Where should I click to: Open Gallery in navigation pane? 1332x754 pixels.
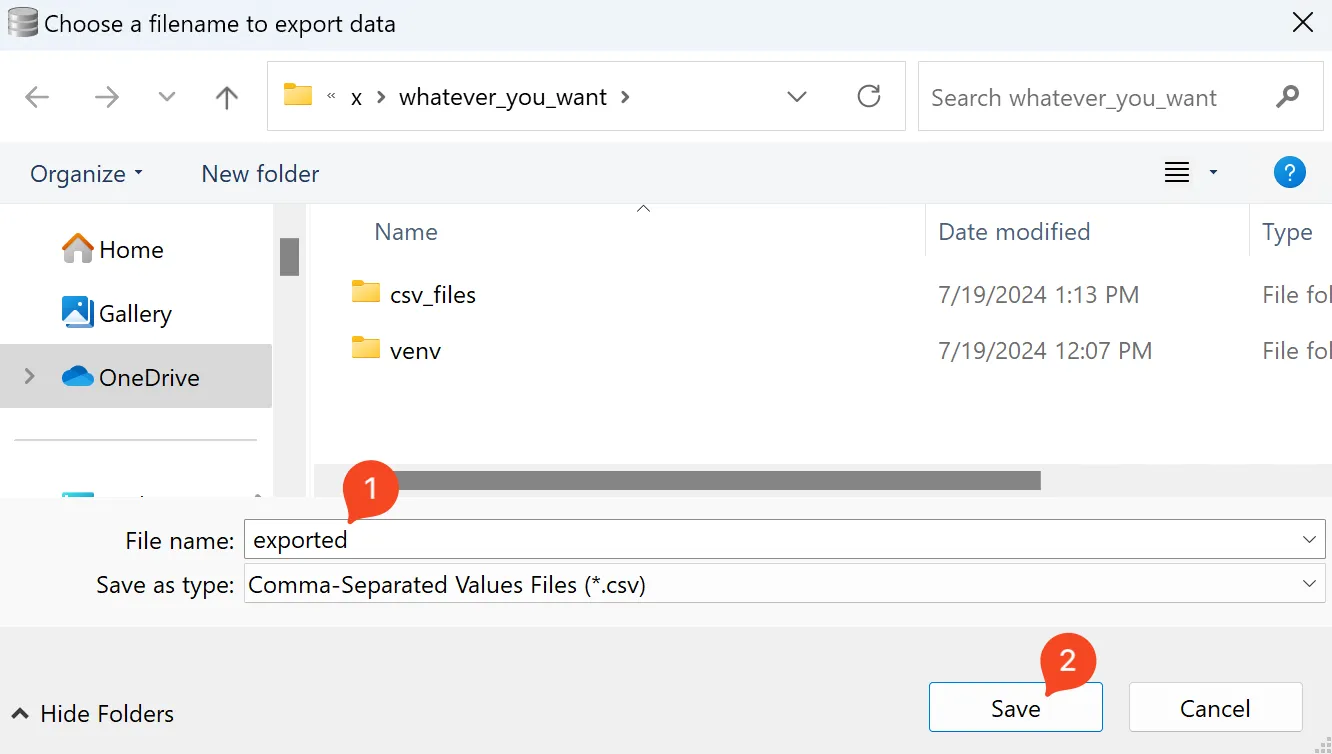tap(135, 314)
